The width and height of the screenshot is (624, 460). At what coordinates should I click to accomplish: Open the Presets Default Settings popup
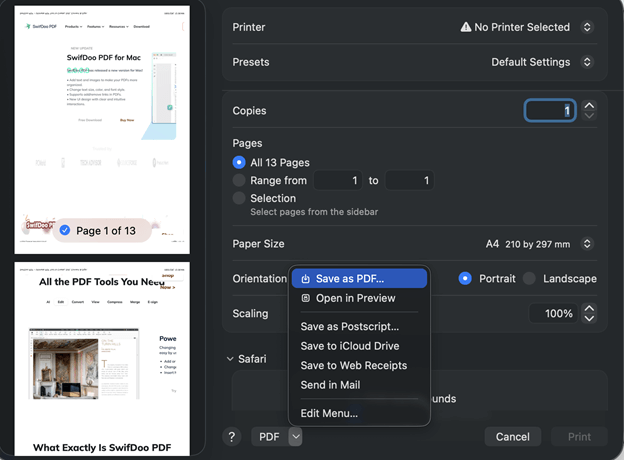tap(587, 62)
